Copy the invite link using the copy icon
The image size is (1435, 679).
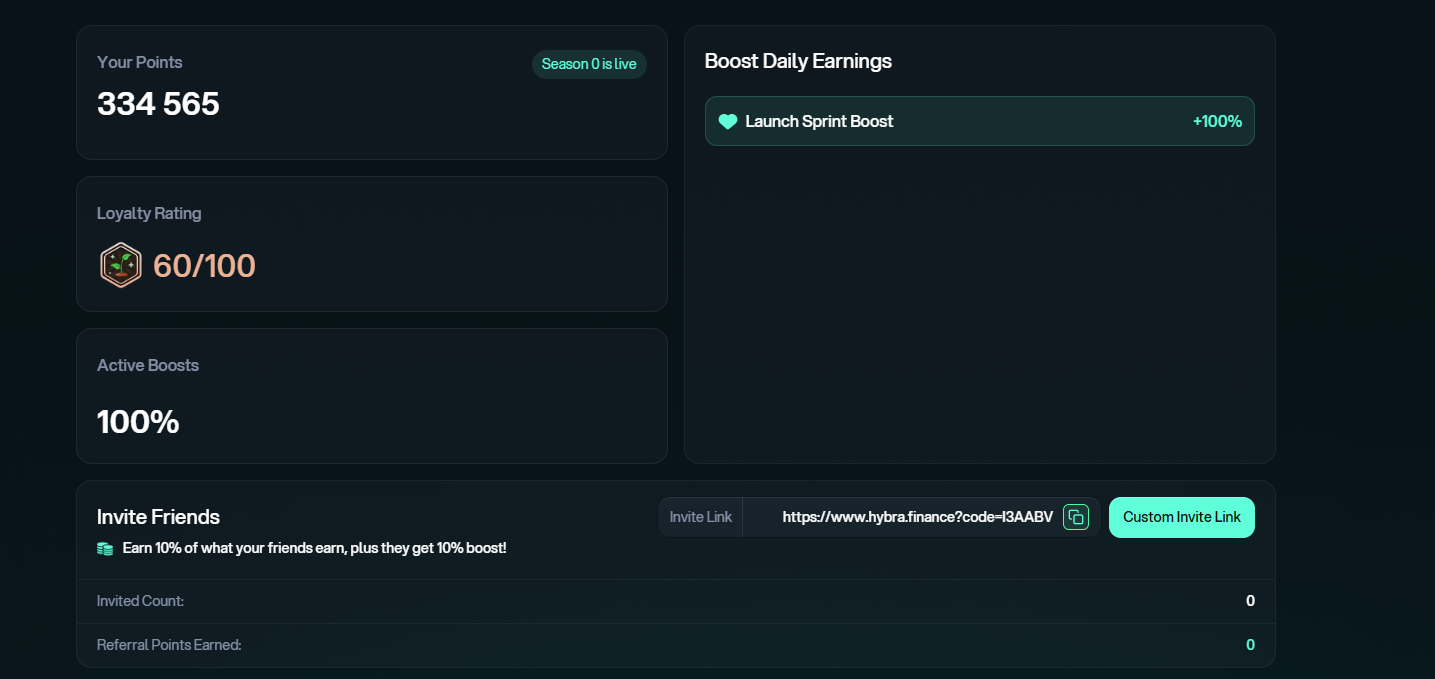(x=1076, y=517)
